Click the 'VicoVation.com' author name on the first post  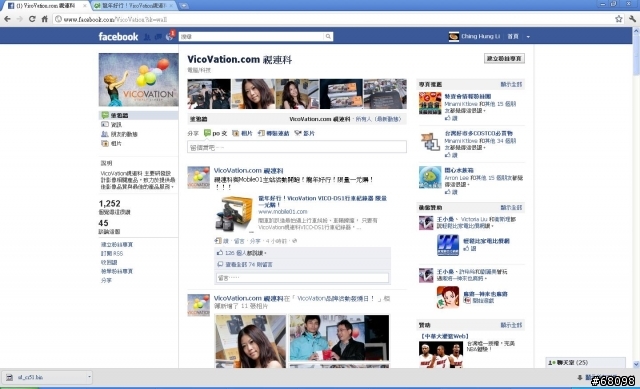click(x=248, y=170)
